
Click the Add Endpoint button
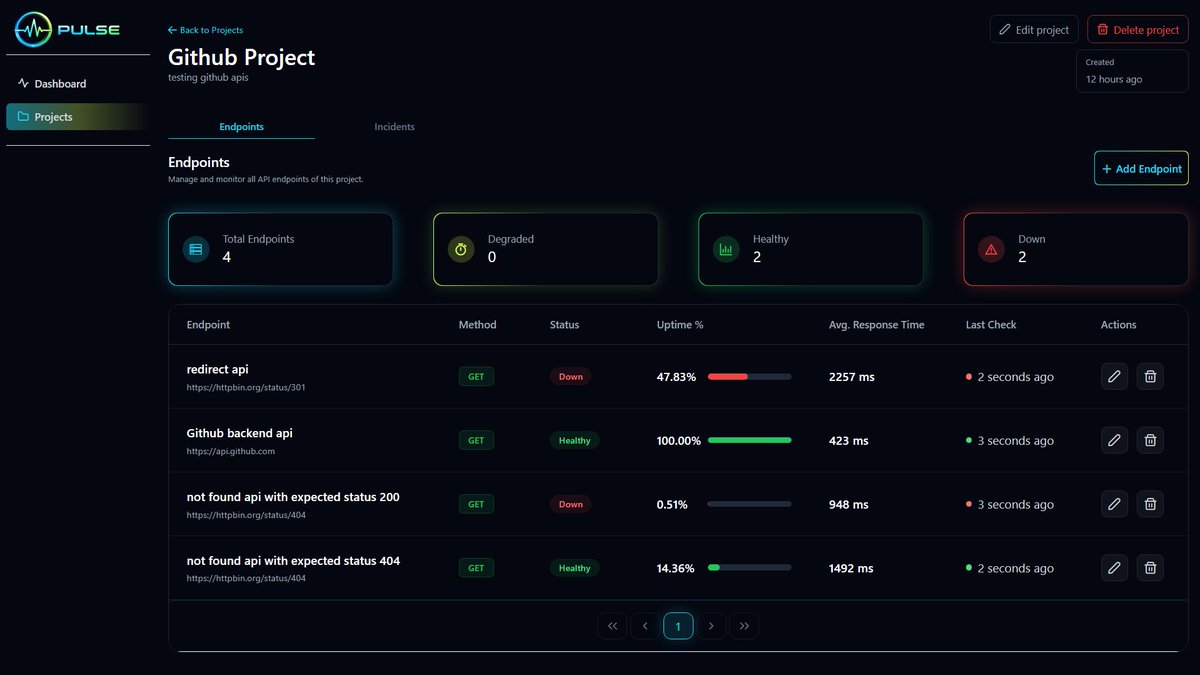[1141, 169]
